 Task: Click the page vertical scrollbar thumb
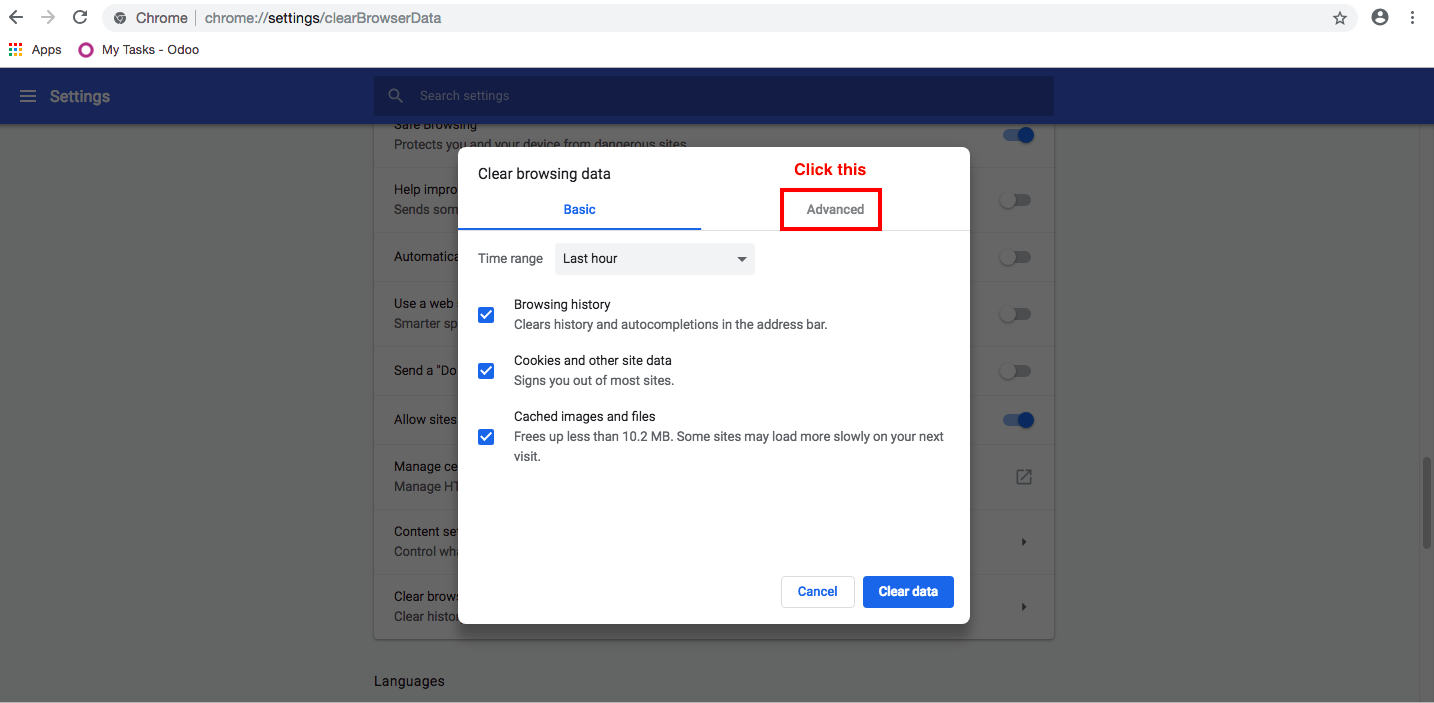point(1427,503)
